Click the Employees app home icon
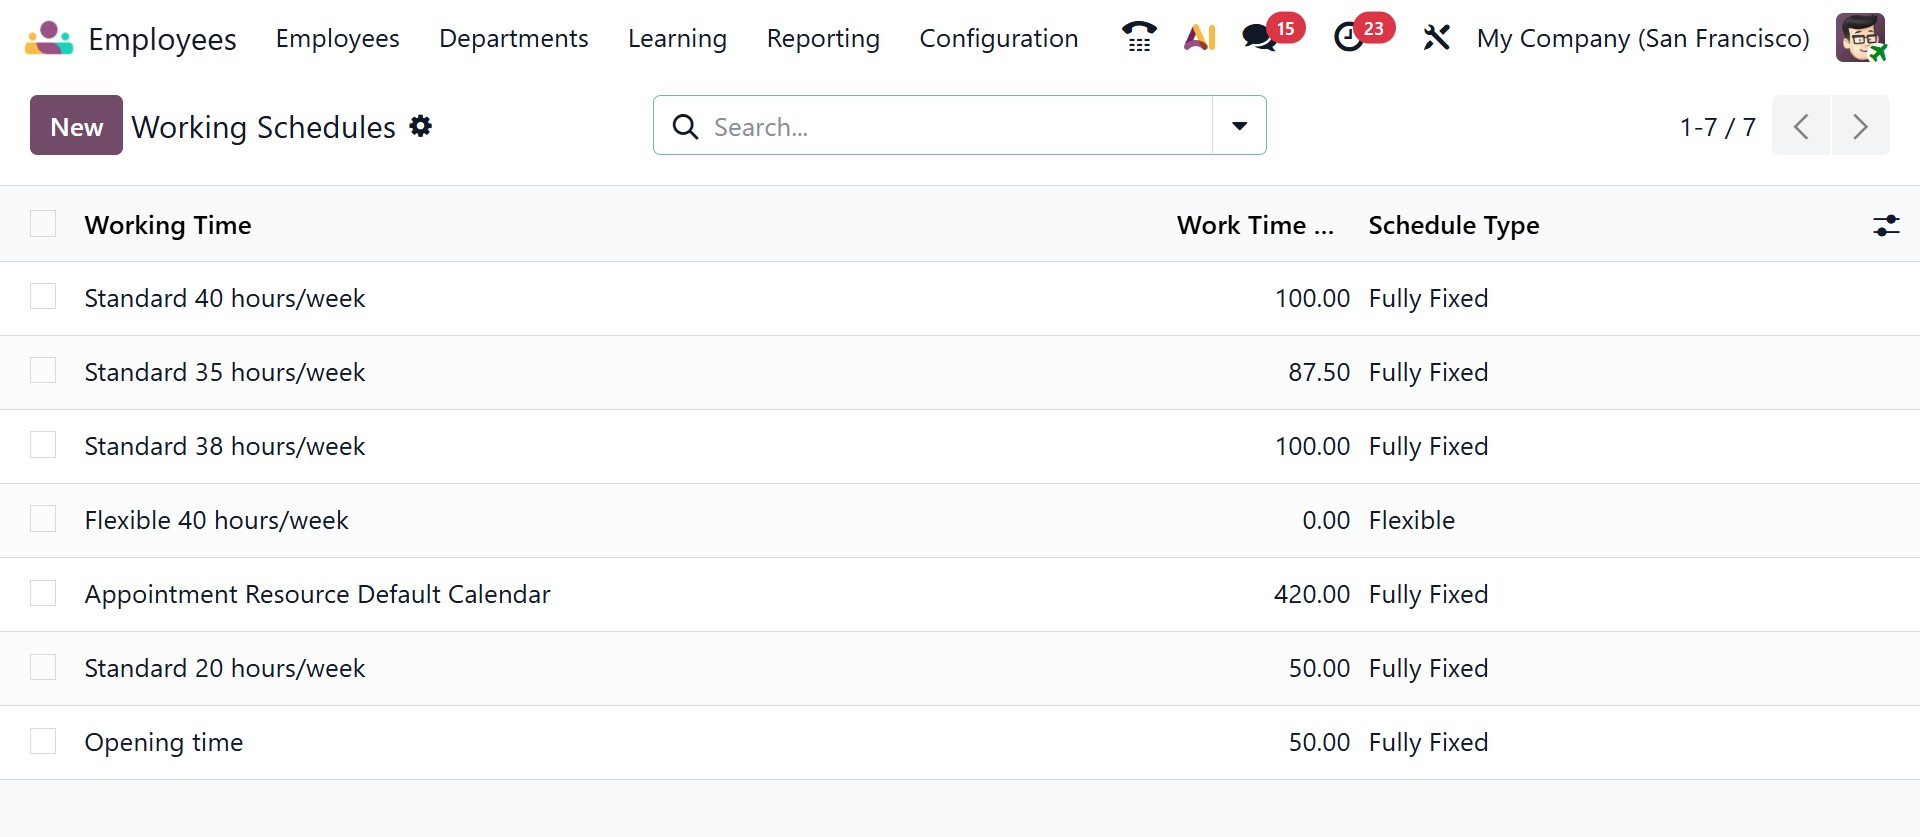Screen dimensions: 1920x837 [x=49, y=38]
